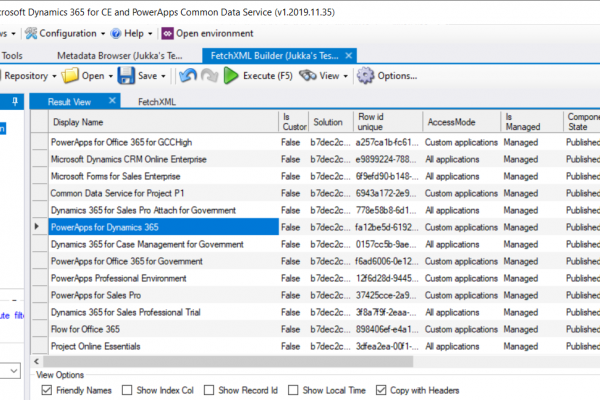Screen dimensions: 600x400
Task: Click the pin icon on left panel
Action: (15, 101)
